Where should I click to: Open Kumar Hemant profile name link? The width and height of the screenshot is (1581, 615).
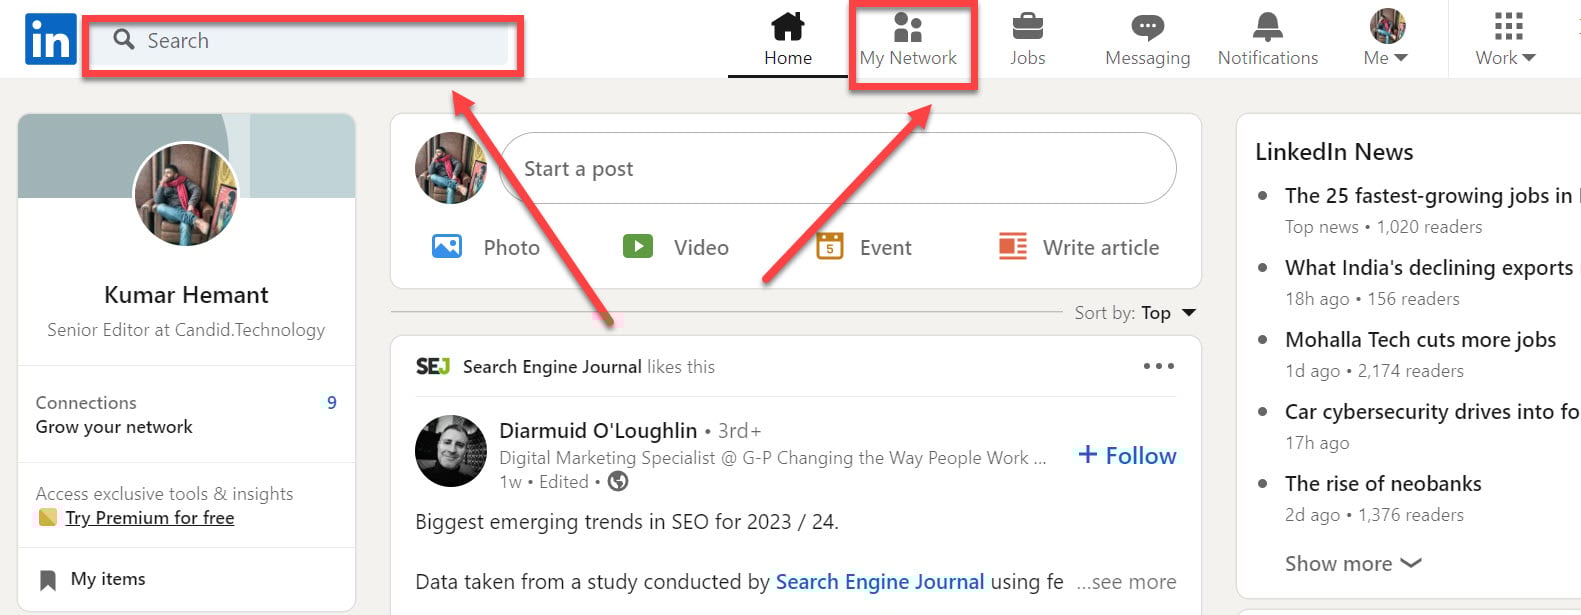(186, 295)
